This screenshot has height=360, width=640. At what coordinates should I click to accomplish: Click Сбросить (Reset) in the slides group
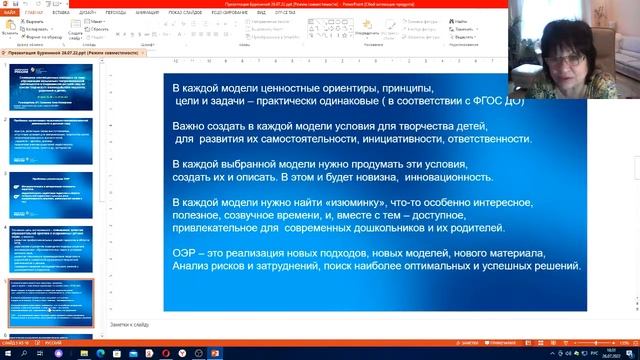tap(96, 29)
